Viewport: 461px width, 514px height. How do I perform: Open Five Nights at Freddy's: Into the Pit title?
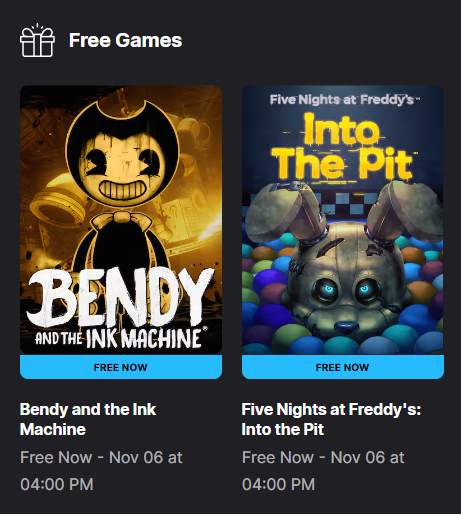pyautogui.click(x=331, y=419)
